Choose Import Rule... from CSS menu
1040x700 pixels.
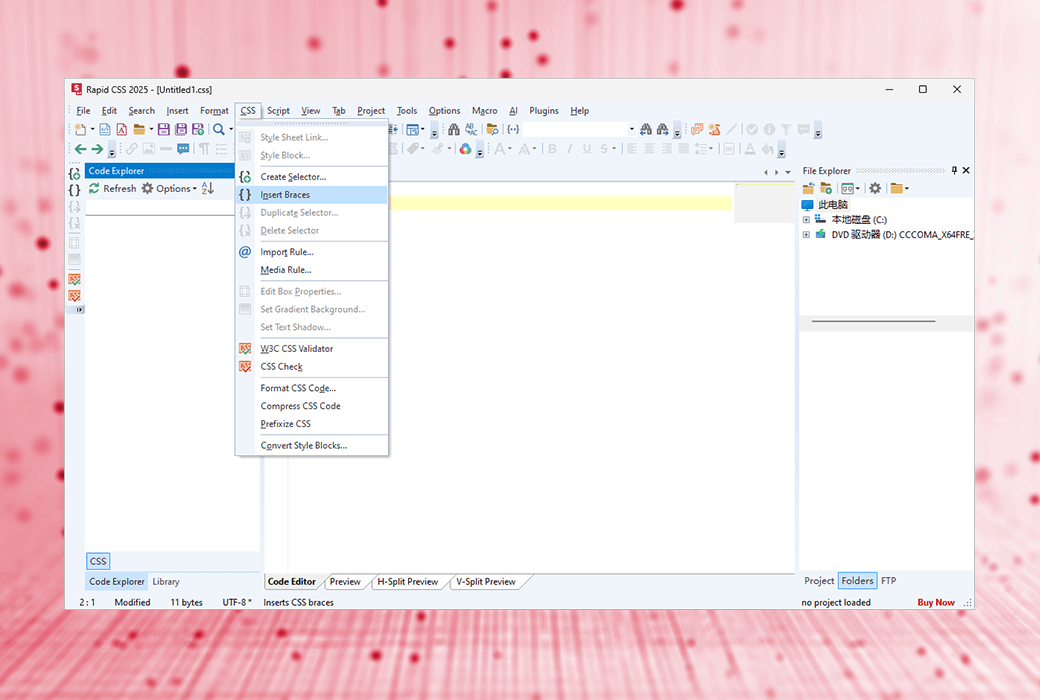[312, 251]
